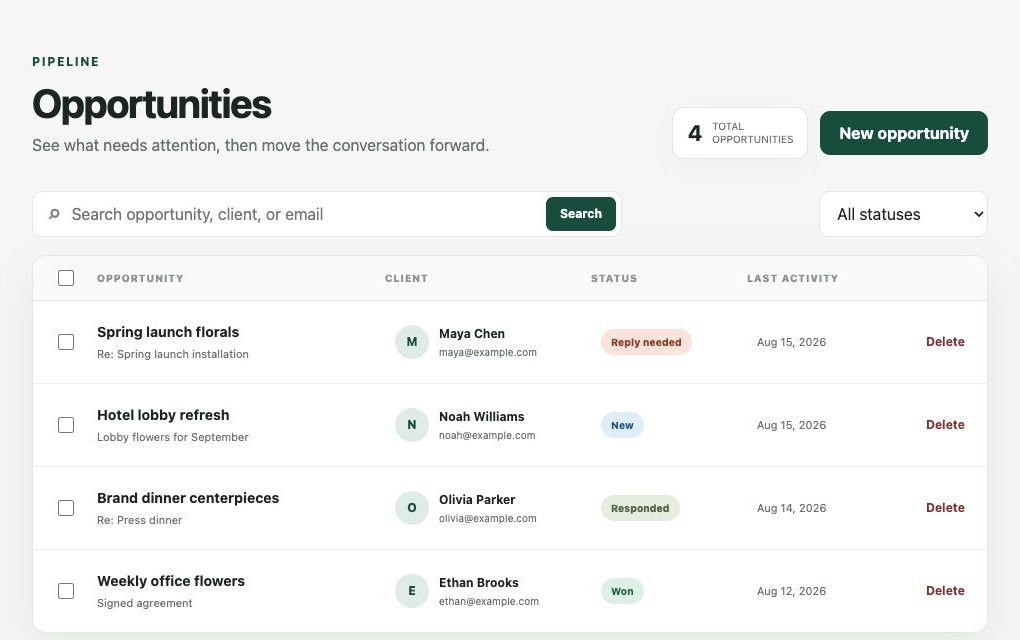This screenshot has width=1020, height=640.
Task: Click Maya Chen client name
Action: tap(472, 334)
